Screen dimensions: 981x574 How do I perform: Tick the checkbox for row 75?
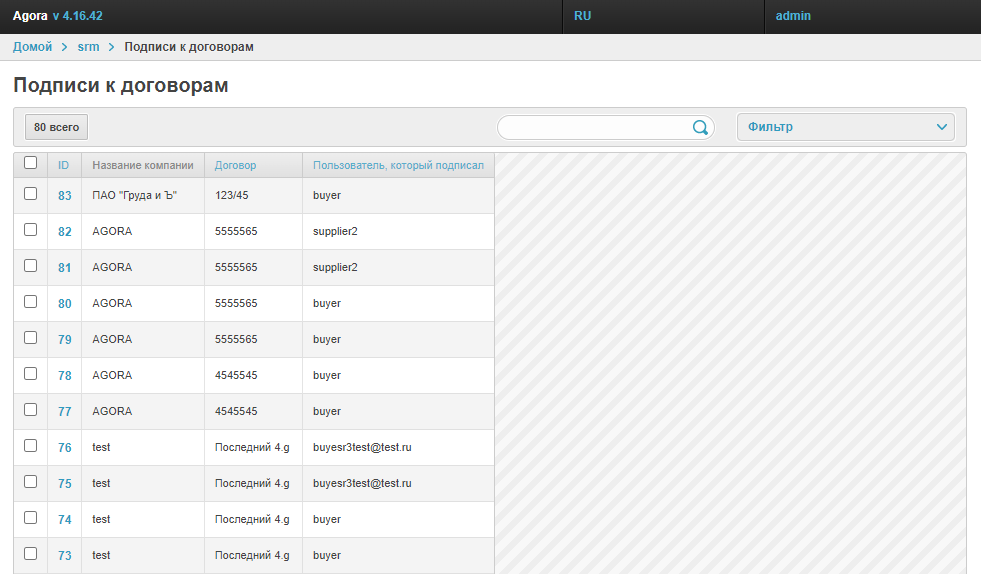(x=30, y=482)
